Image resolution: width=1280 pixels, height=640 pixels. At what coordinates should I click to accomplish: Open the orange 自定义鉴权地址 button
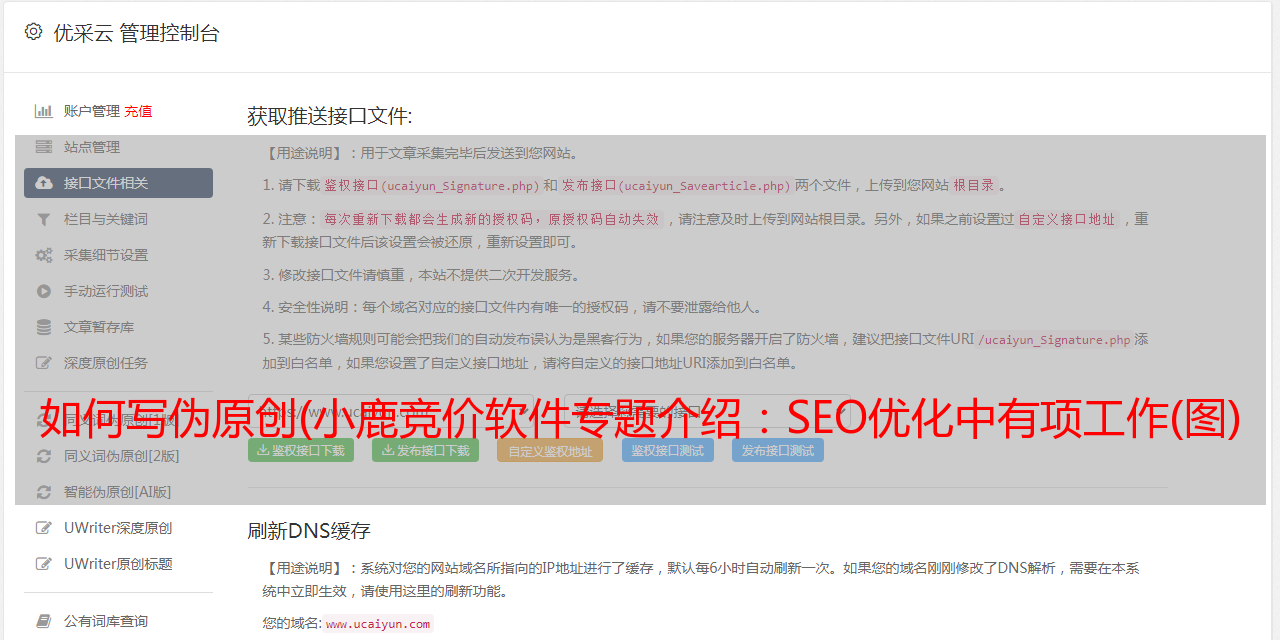click(x=550, y=450)
